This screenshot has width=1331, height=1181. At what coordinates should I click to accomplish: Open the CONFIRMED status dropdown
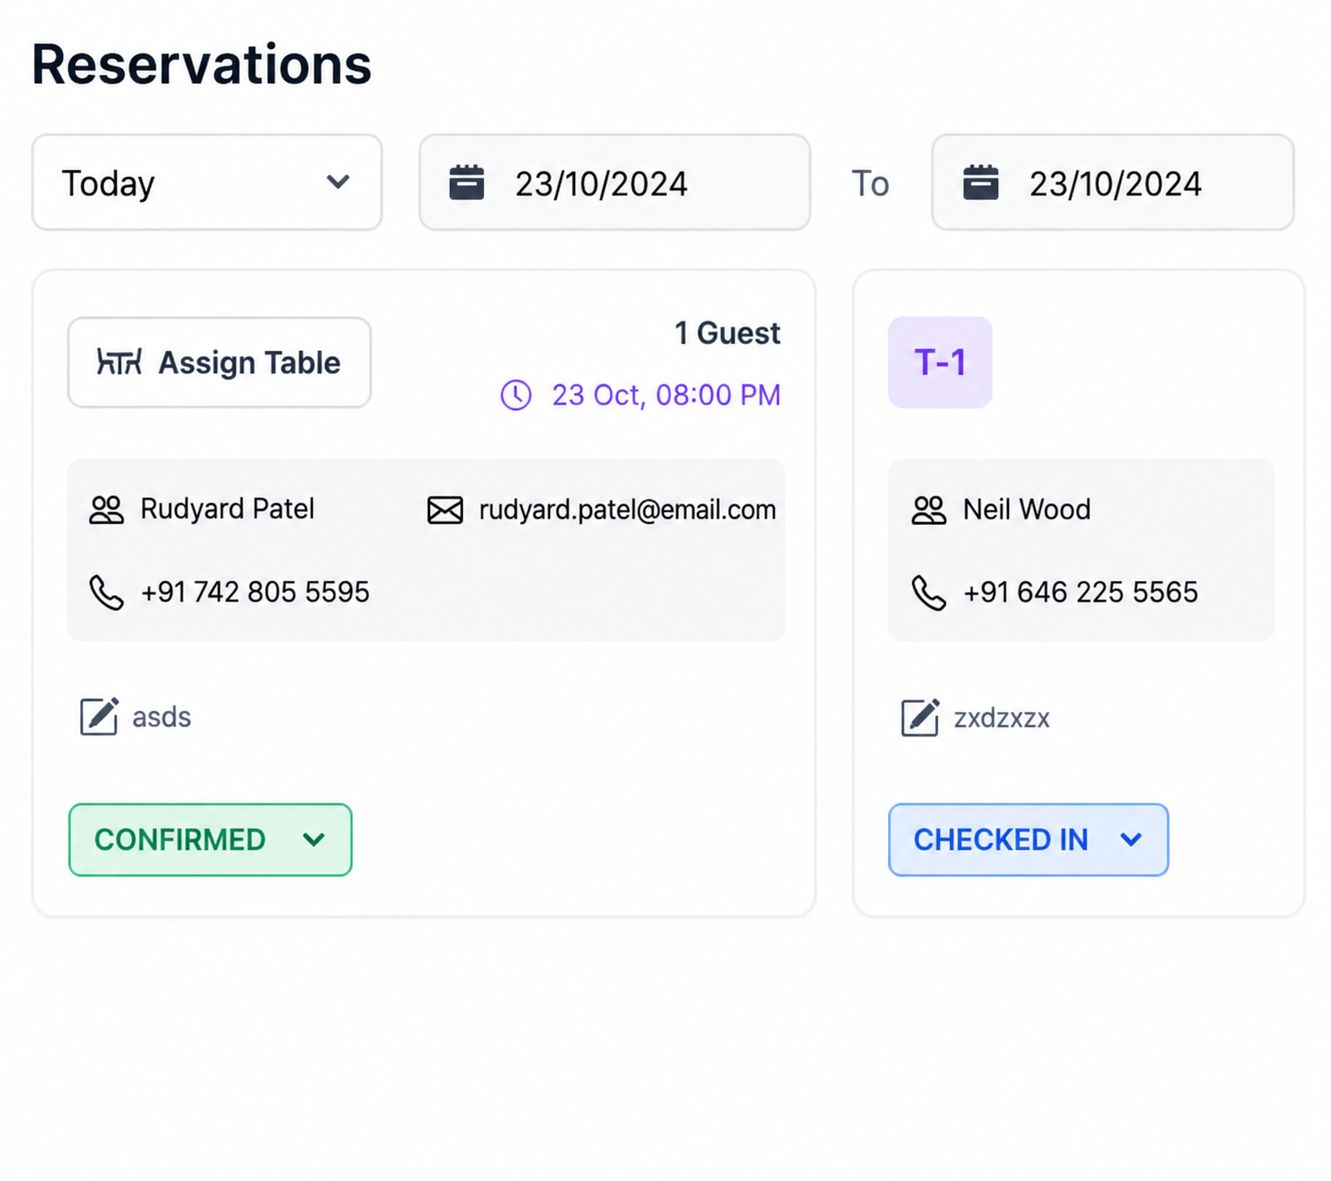pos(210,840)
